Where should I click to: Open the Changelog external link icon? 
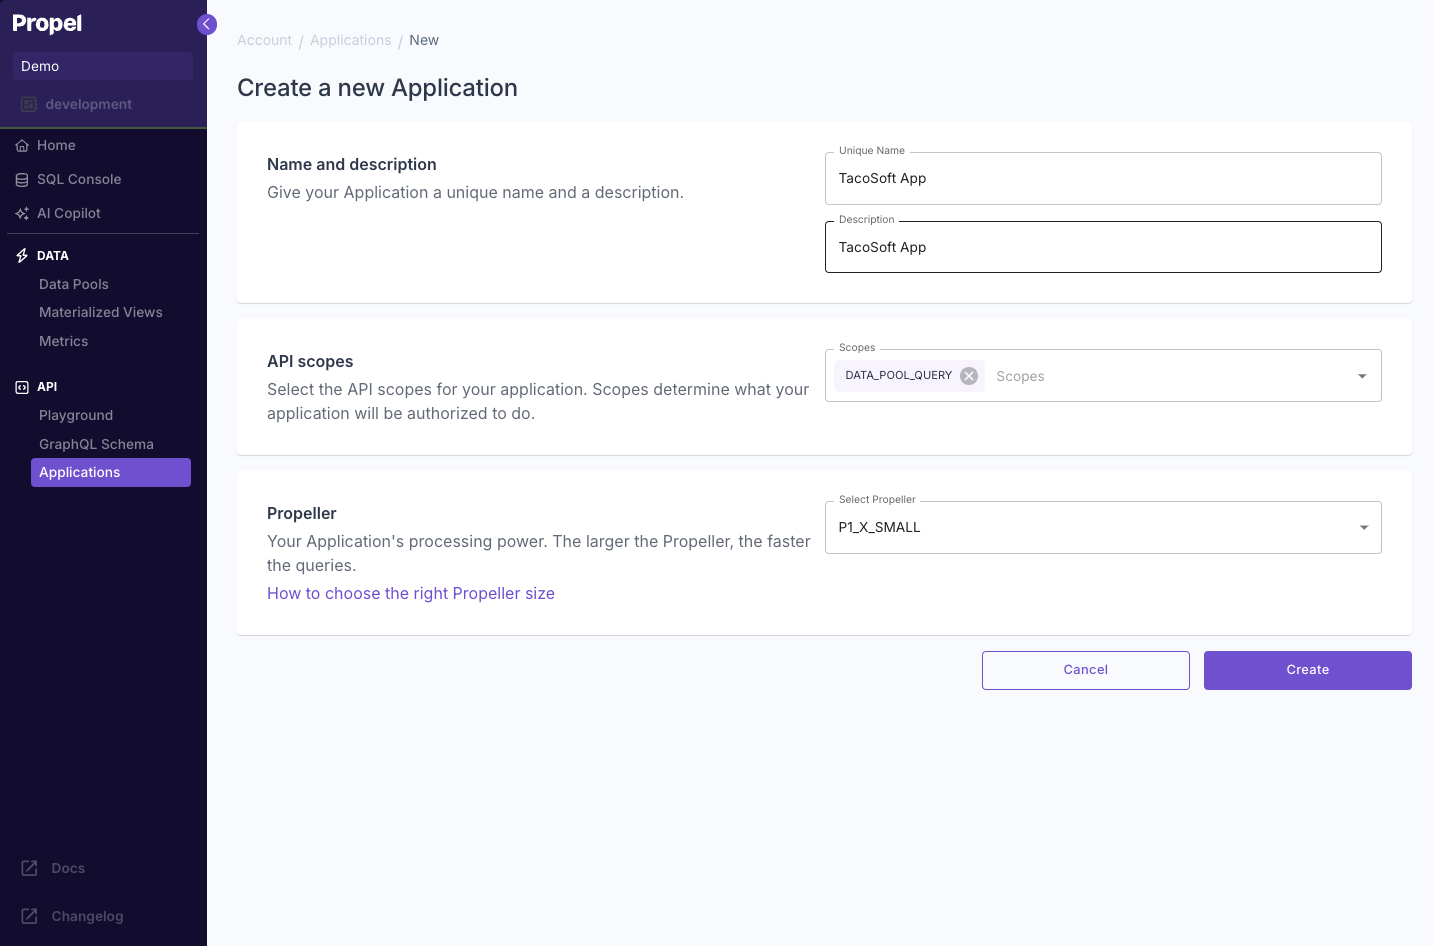click(28, 916)
